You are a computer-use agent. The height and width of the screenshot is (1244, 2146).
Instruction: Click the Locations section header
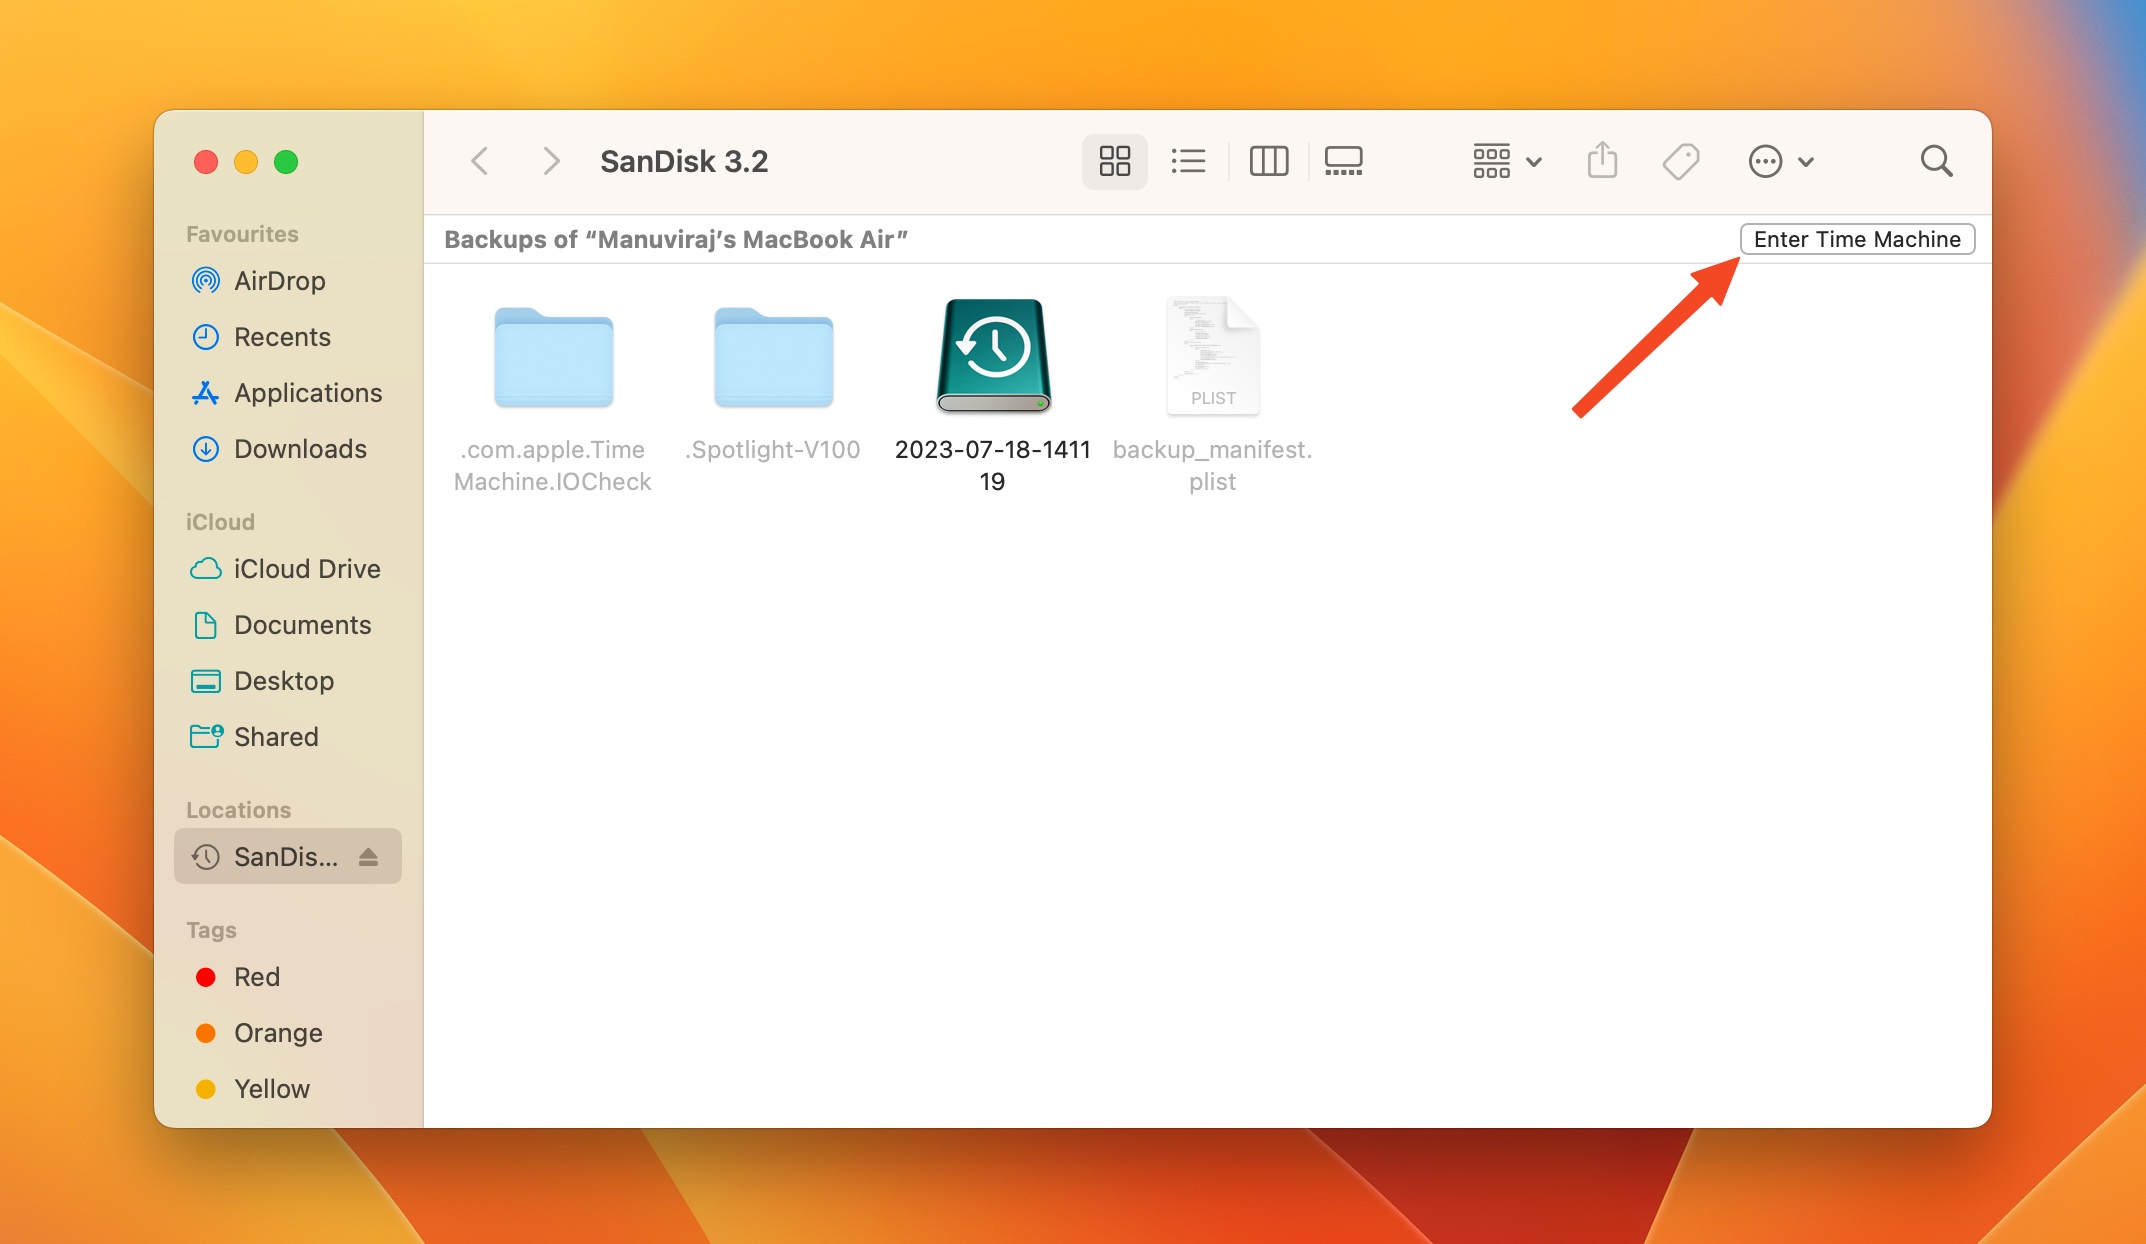[x=238, y=810]
